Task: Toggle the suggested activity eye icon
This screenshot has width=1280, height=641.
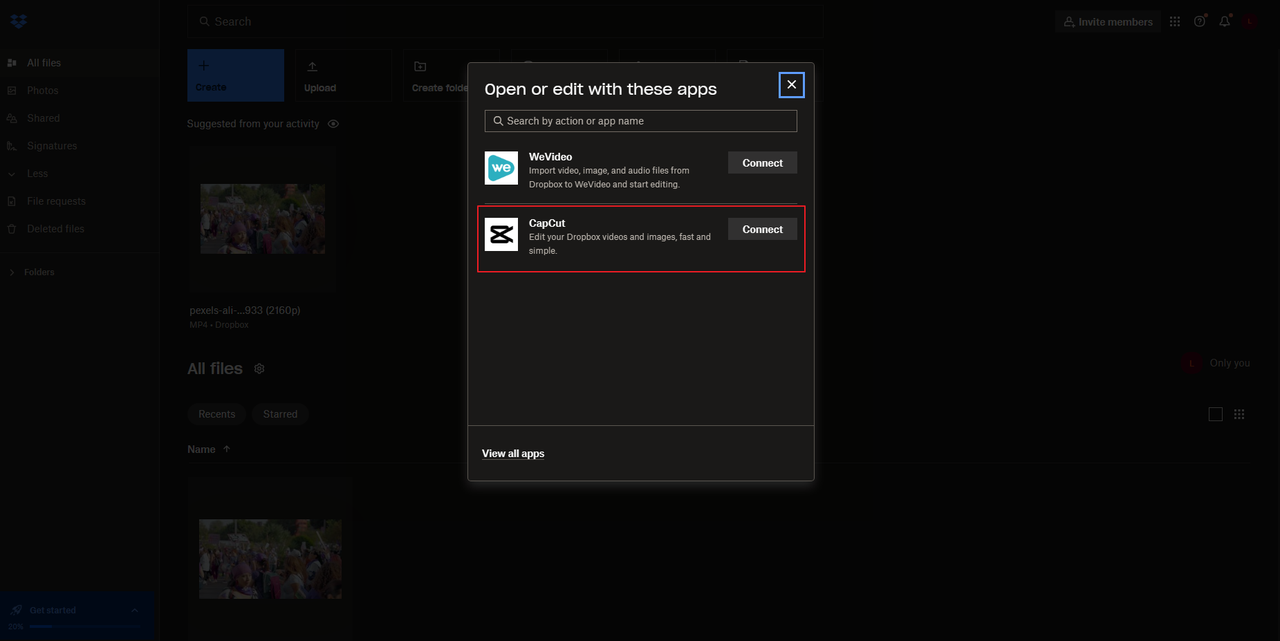Action: tap(333, 124)
